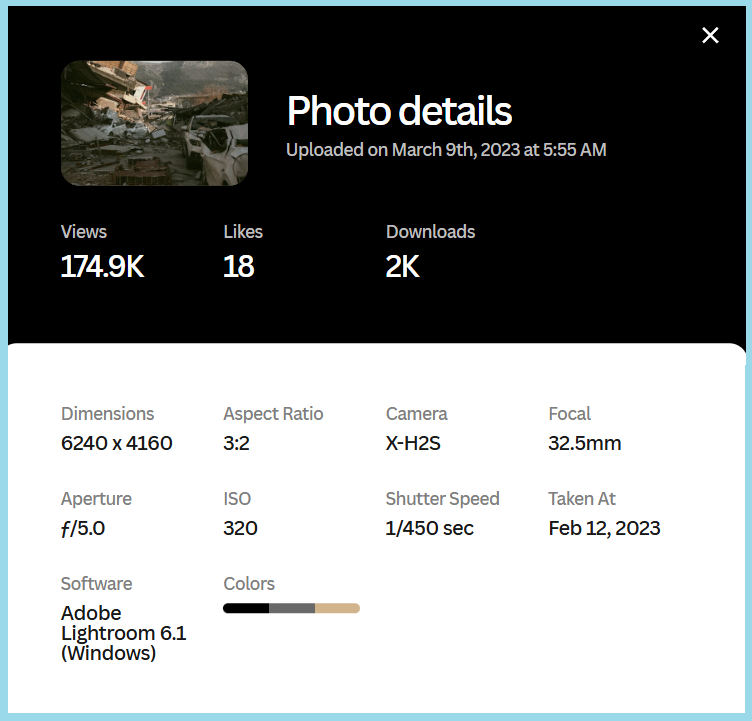This screenshot has width=752, height=721.
Task: Select the tan color swatch
Action: pyautogui.click(x=337, y=608)
